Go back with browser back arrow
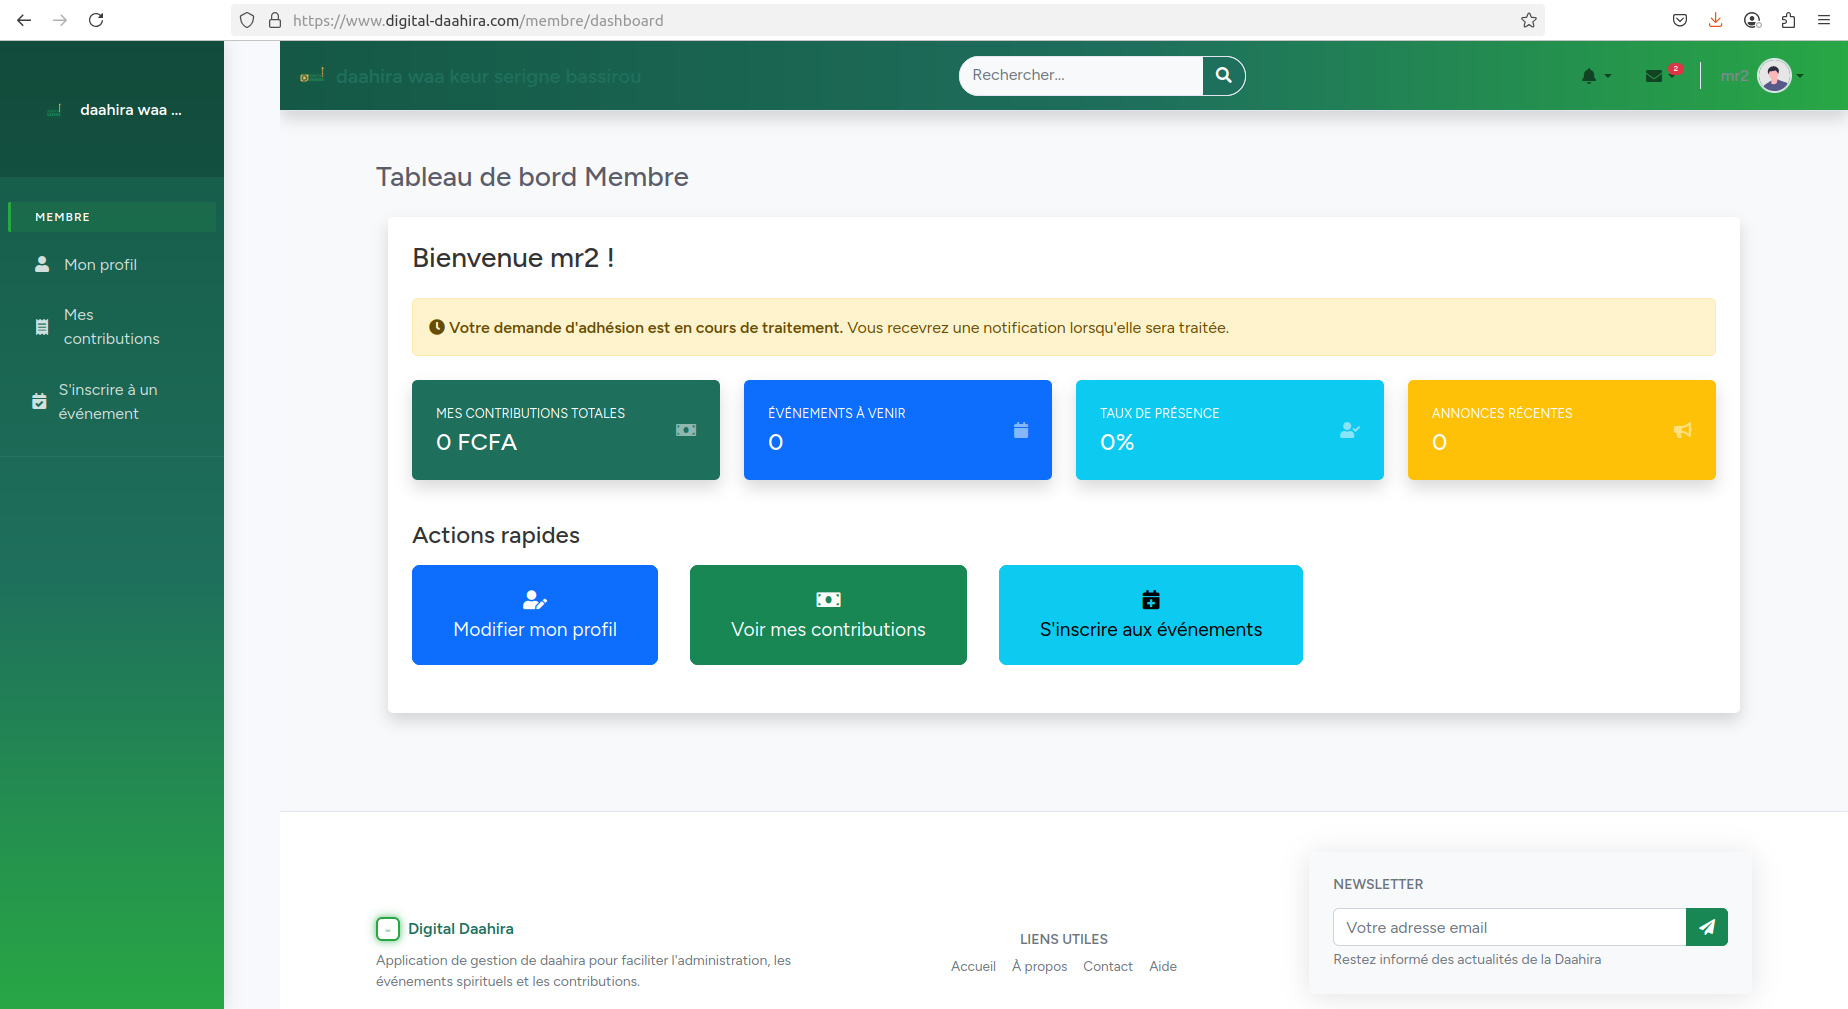The width and height of the screenshot is (1848, 1009). 24,20
